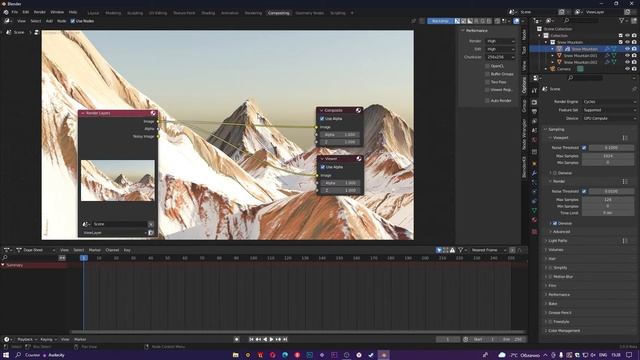Enable the OpenCL performance checkbox
This screenshot has height=360, width=640.
pos(487,66)
